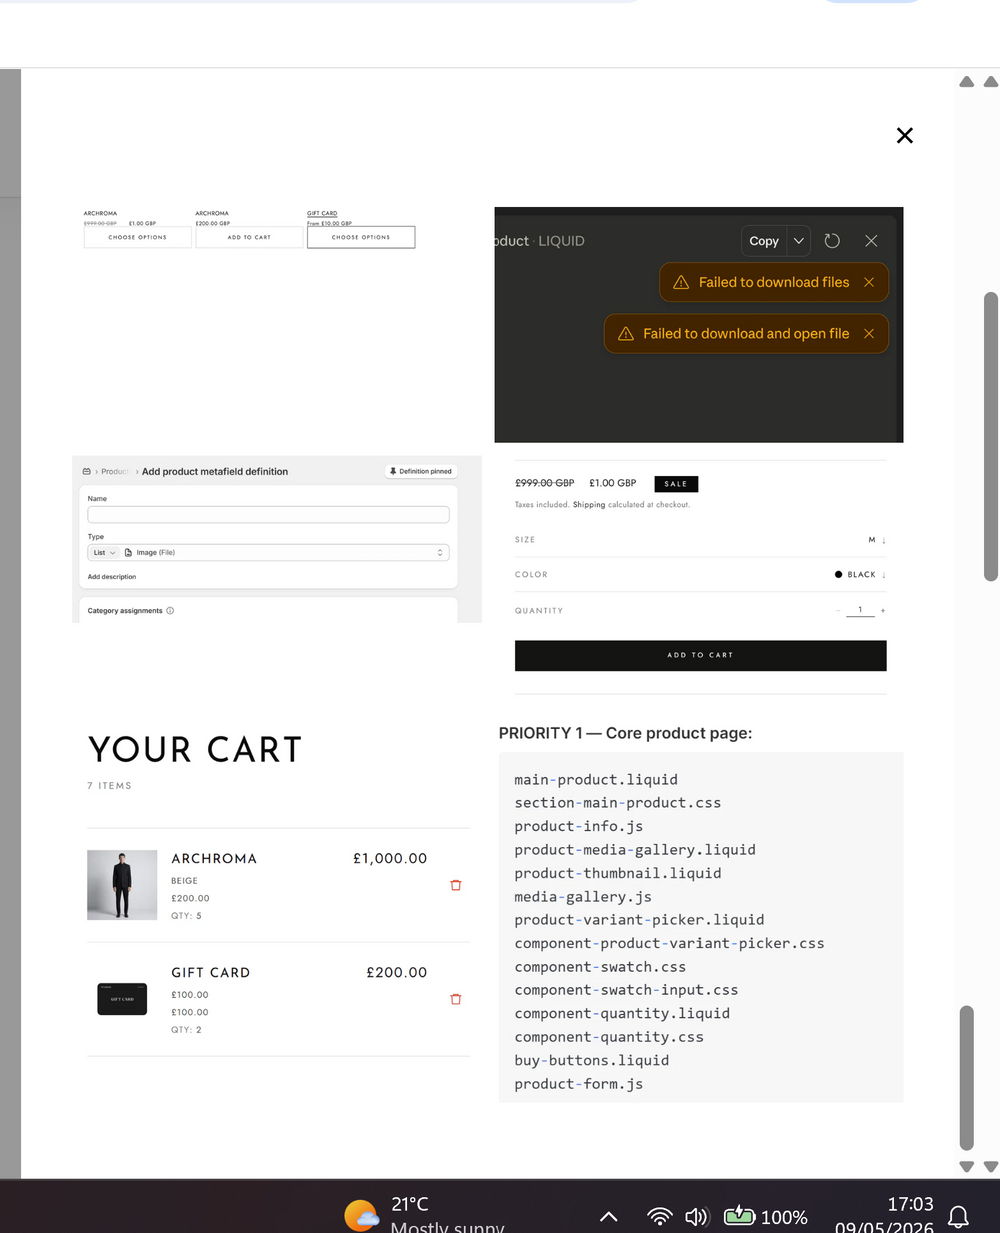Click 'product-form.js' in the file list
The height and width of the screenshot is (1233, 1000).
click(579, 1084)
